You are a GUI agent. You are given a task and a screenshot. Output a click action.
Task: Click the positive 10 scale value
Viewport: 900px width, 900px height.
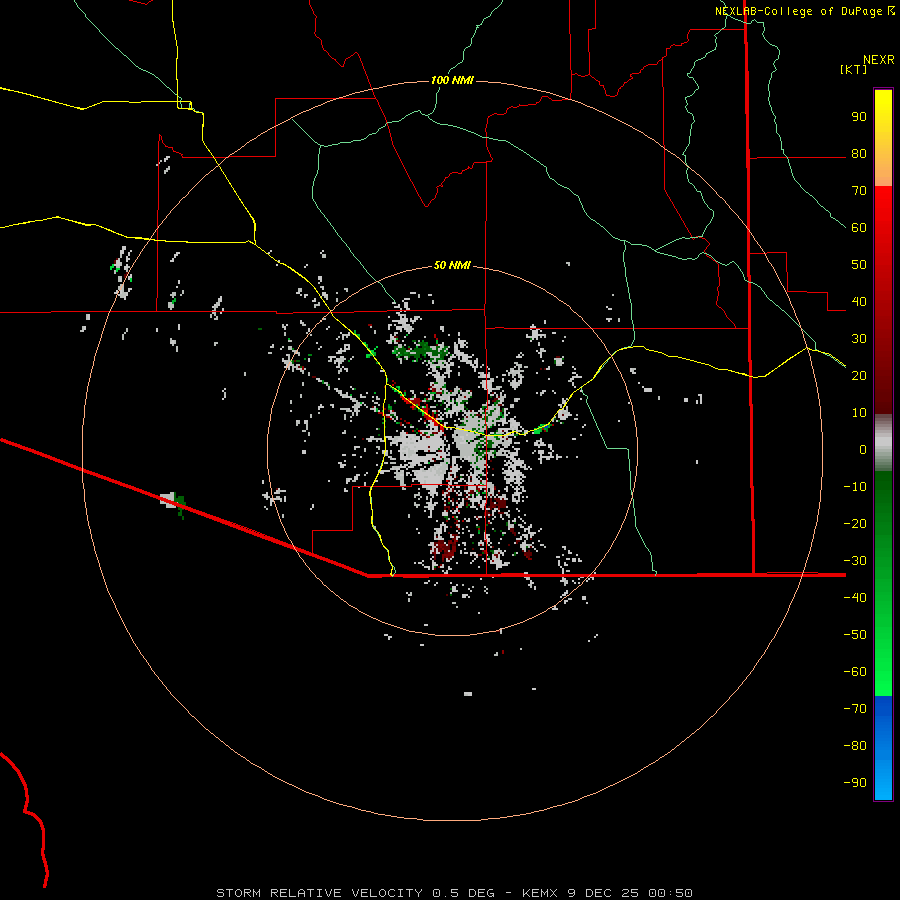click(x=859, y=413)
